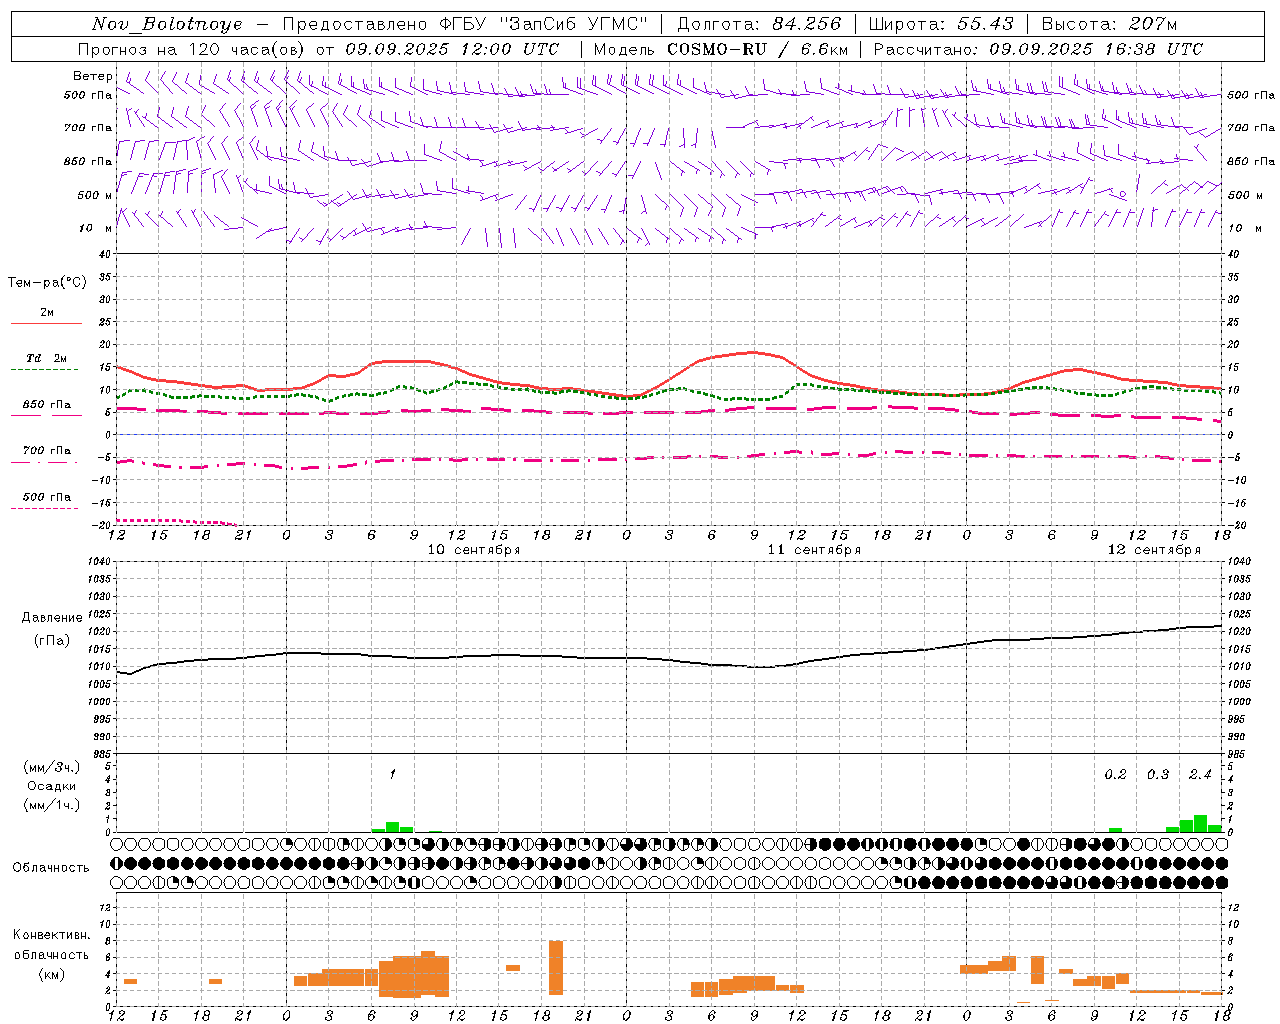Click the '10 сентября' date label
This screenshot has width=1280, height=1024.
pyautogui.click(x=474, y=550)
